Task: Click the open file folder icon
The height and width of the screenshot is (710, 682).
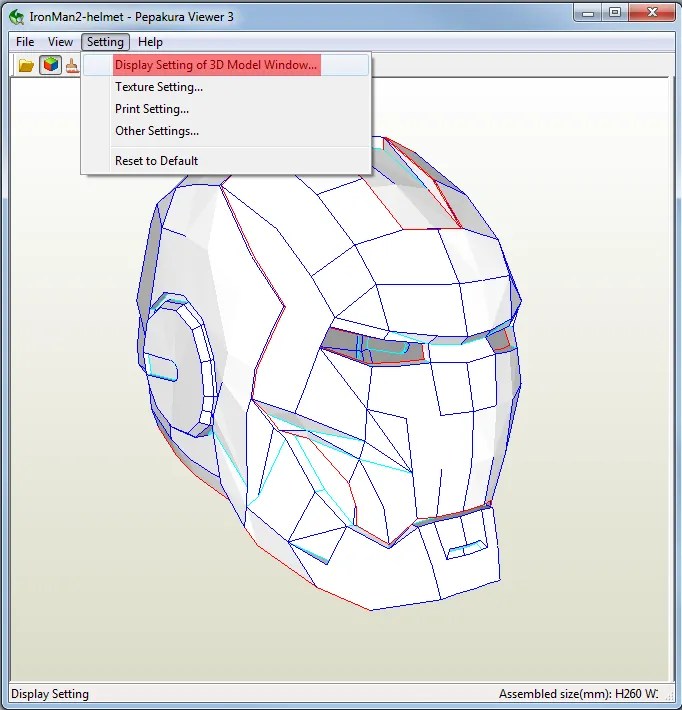Action: (x=26, y=66)
